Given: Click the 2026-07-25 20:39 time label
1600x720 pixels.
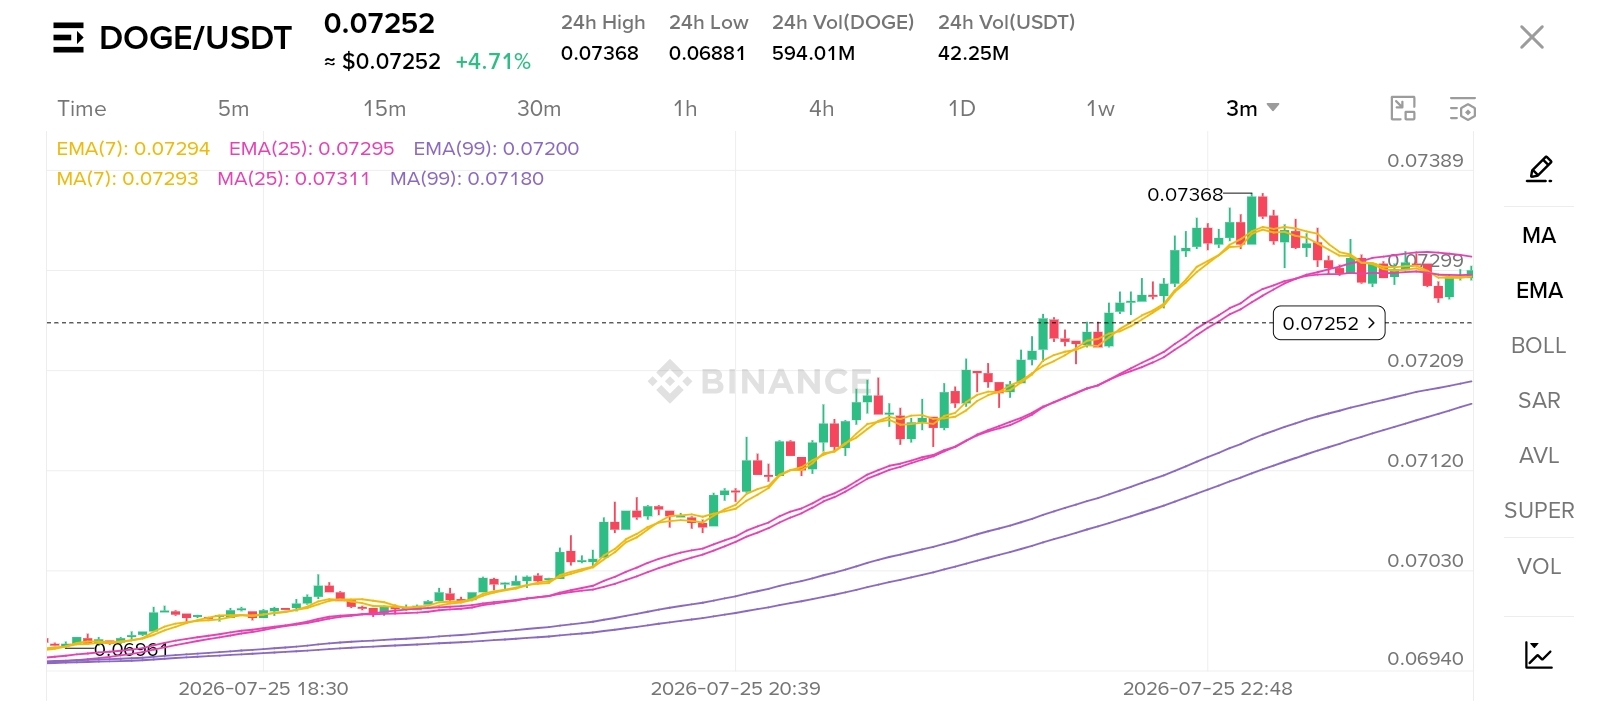Looking at the screenshot, I should pyautogui.click(x=735, y=688).
